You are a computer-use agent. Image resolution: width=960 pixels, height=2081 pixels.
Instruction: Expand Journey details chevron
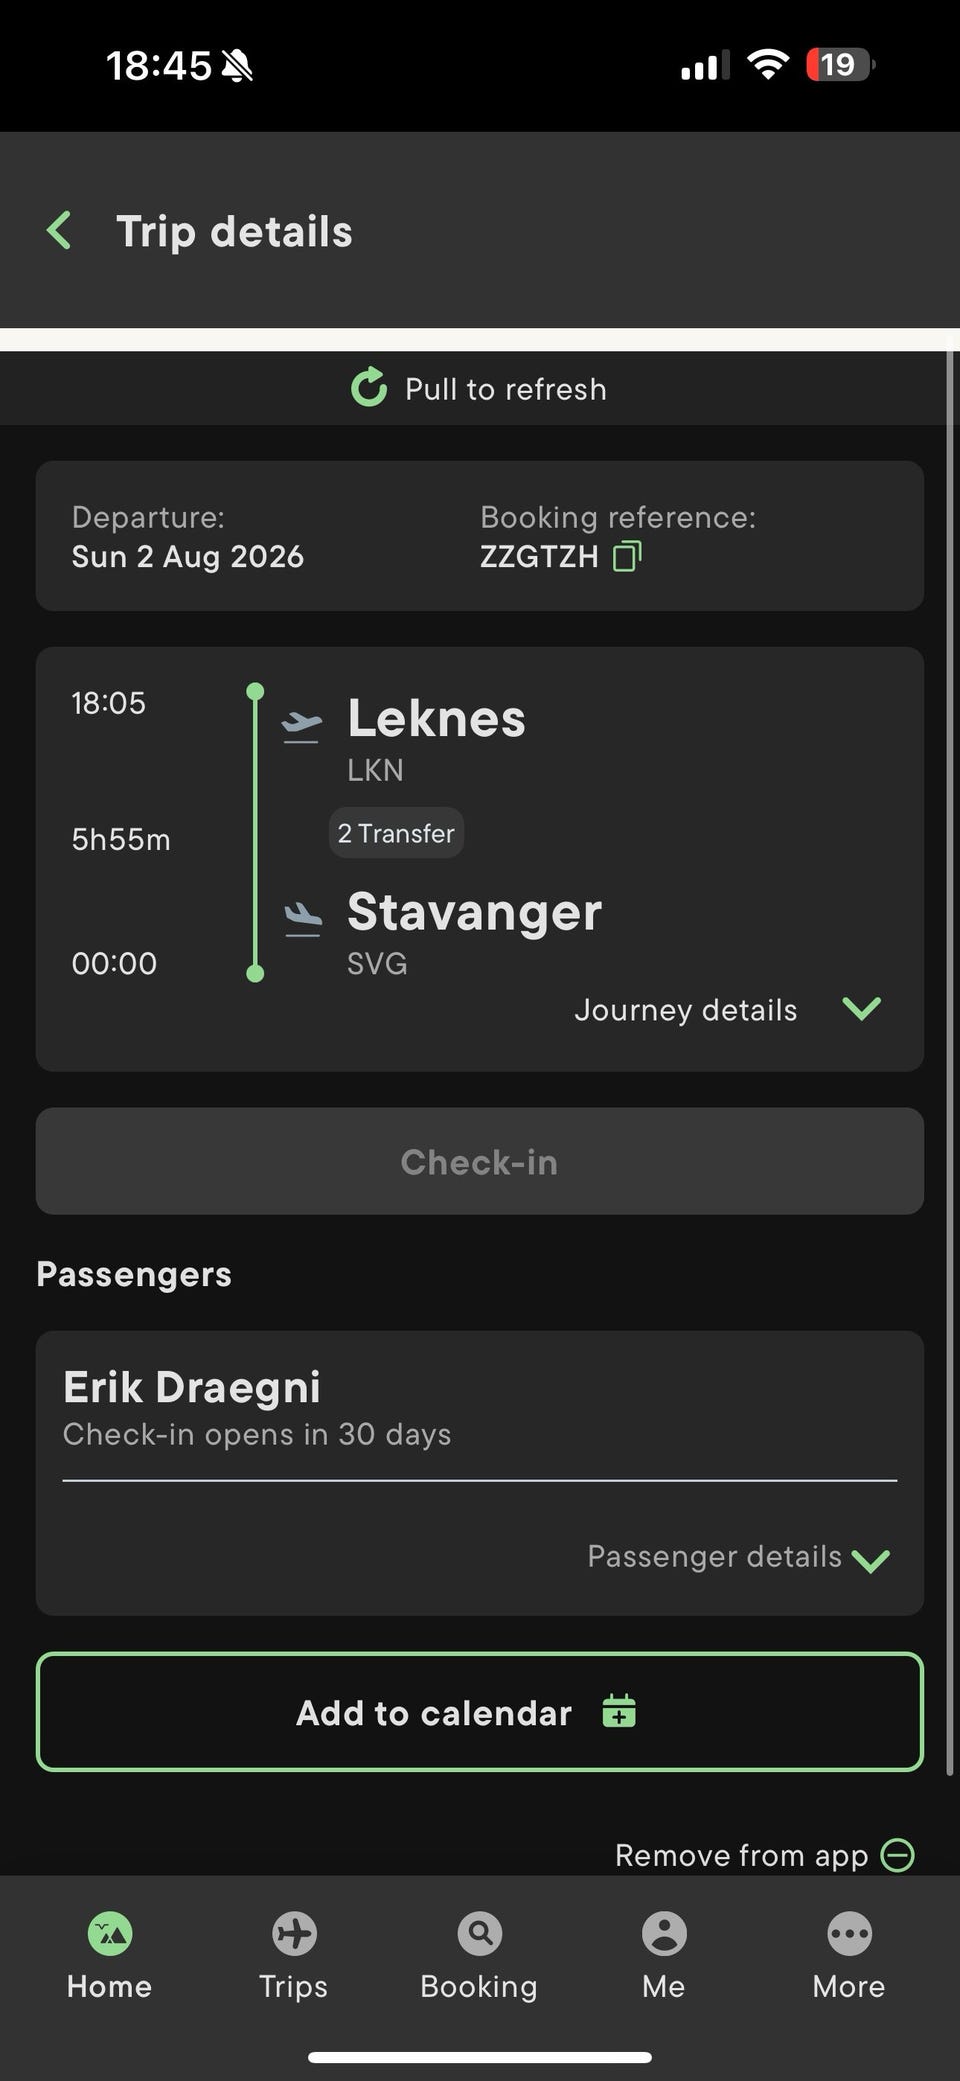coord(862,1009)
